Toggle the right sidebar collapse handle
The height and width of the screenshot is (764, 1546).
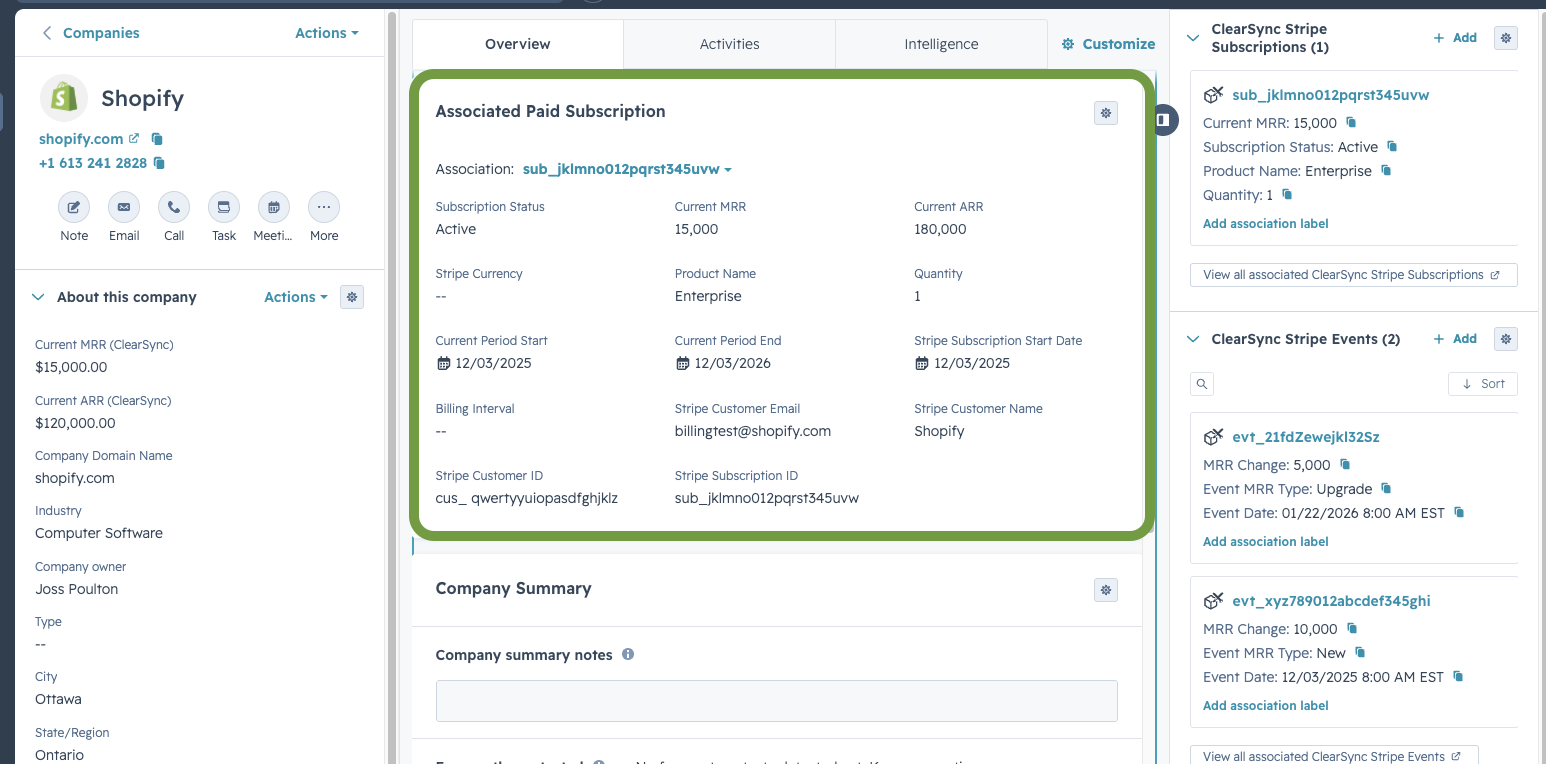click(x=1163, y=120)
